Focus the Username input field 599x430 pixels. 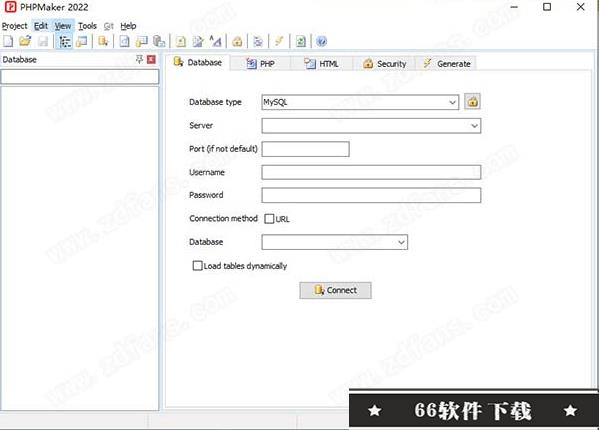pyautogui.click(x=371, y=172)
